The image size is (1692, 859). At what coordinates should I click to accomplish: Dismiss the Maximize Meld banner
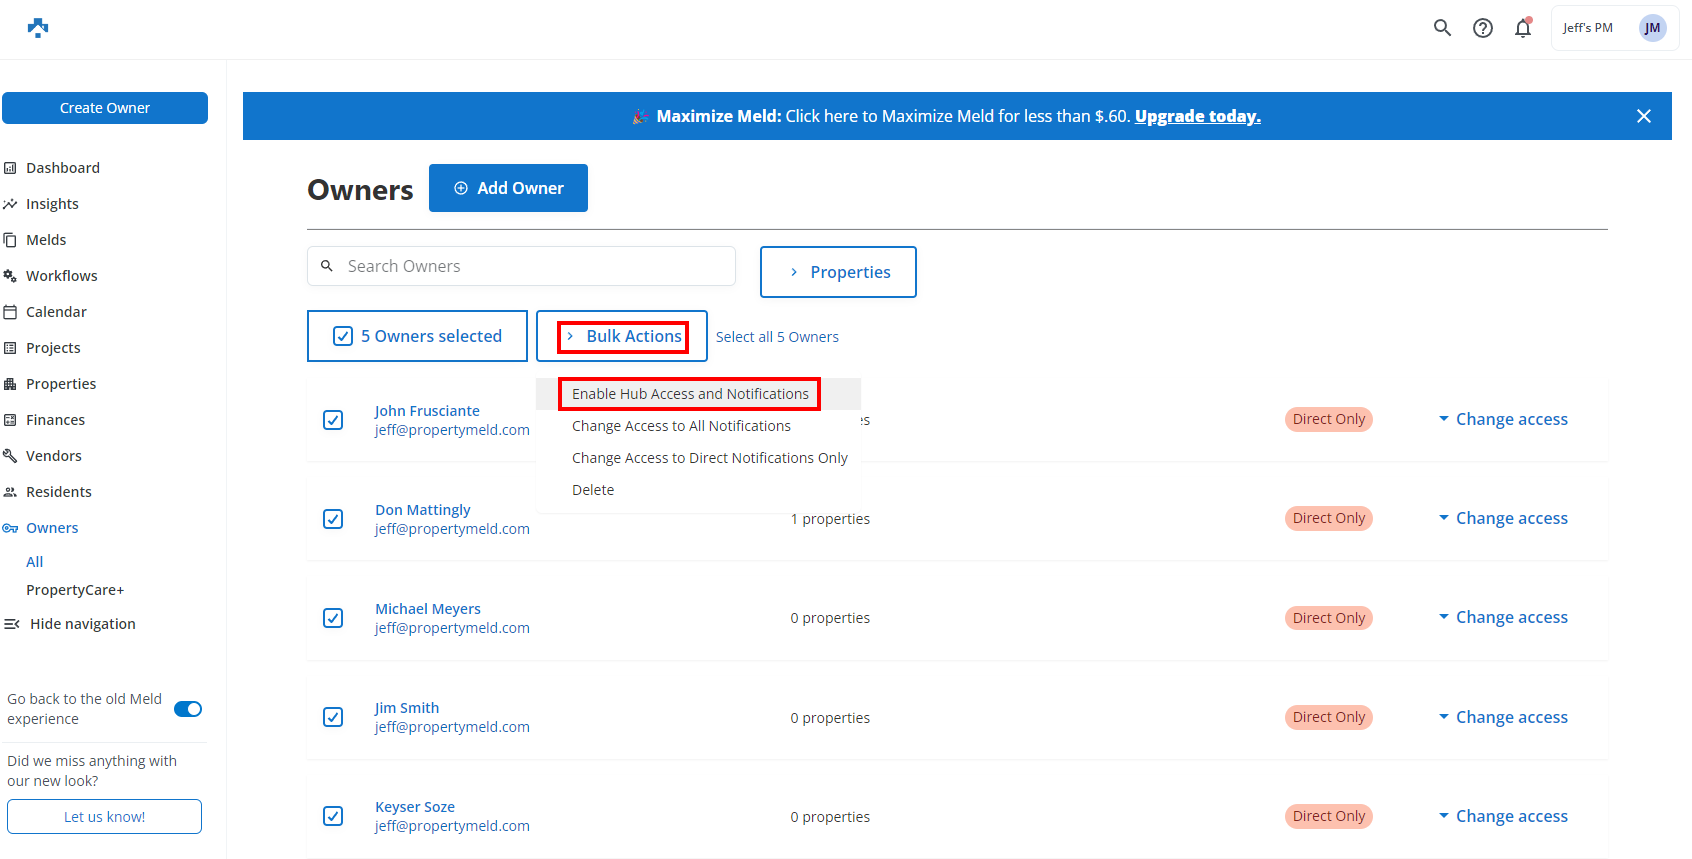1643,116
